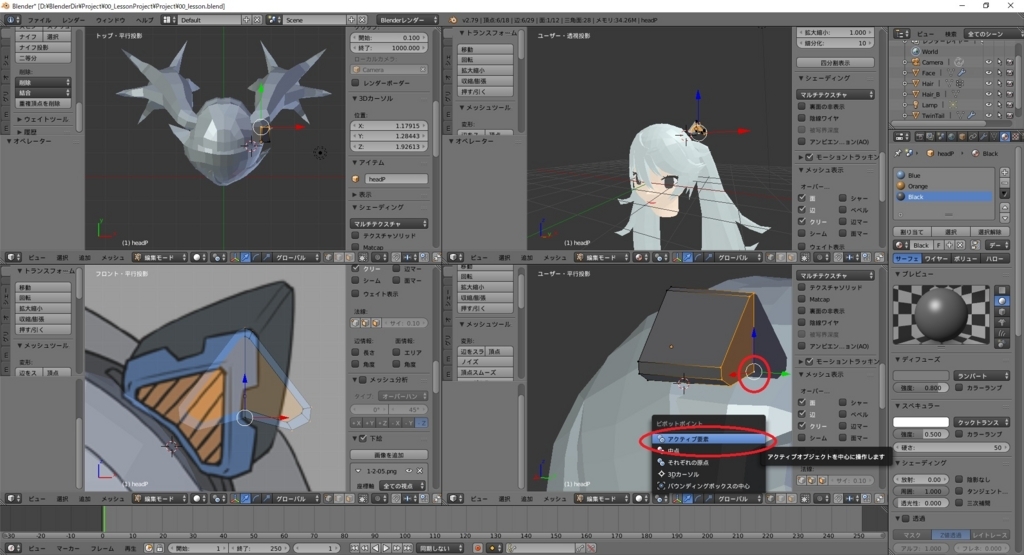Select face mode in User ortho viewport header
The height and width of the screenshot is (555, 1024).
click(790, 499)
